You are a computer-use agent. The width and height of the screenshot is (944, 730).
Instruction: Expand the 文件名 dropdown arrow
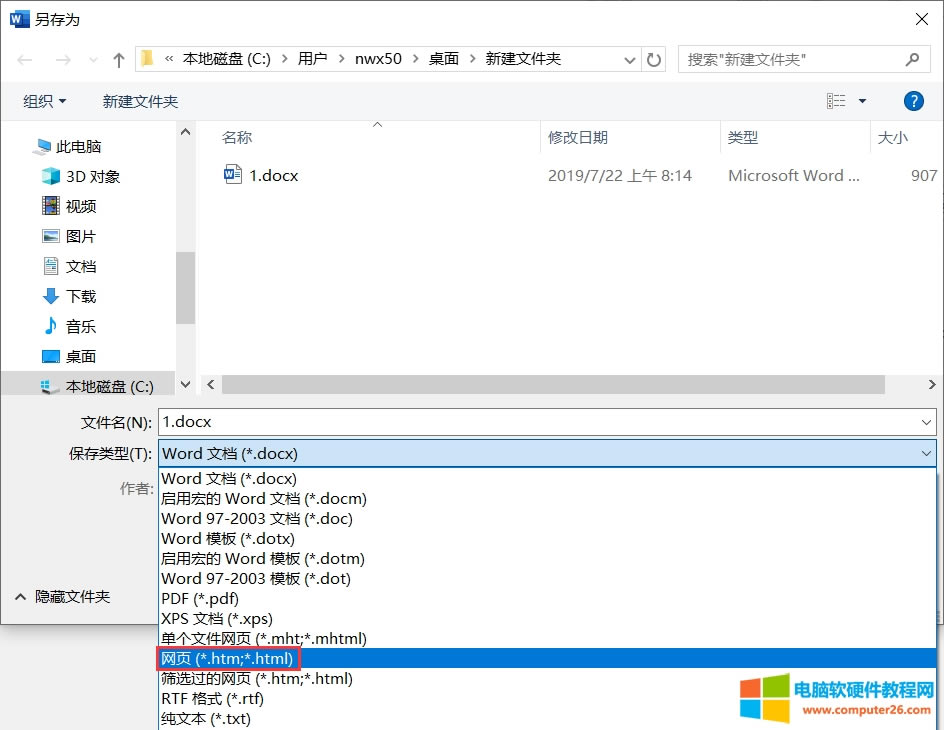pyautogui.click(x=927, y=422)
